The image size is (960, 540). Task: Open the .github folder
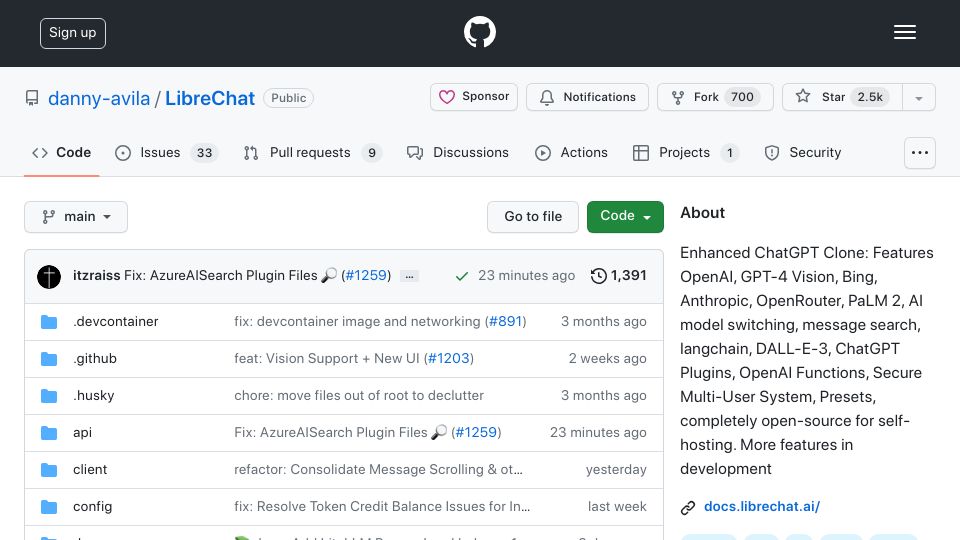(95, 359)
